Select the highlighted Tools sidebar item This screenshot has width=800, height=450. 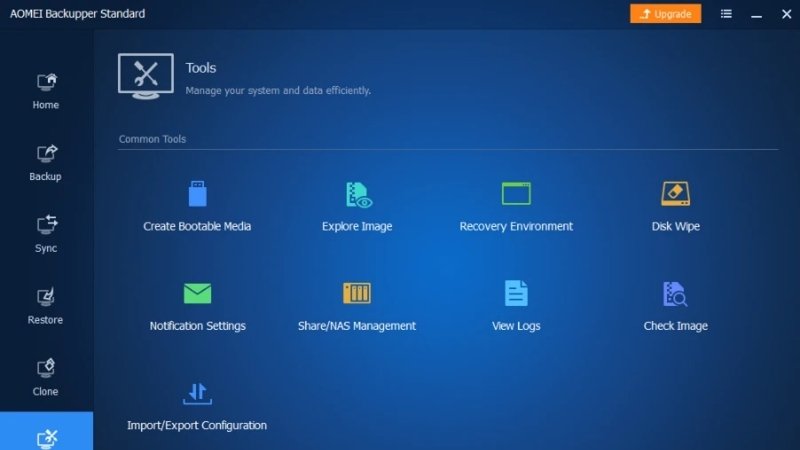[x=46, y=431]
